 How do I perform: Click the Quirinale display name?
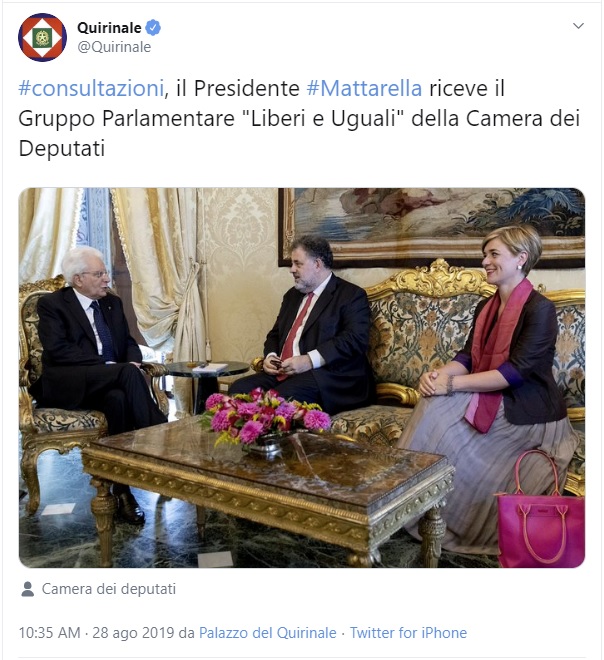pos(109,28)
